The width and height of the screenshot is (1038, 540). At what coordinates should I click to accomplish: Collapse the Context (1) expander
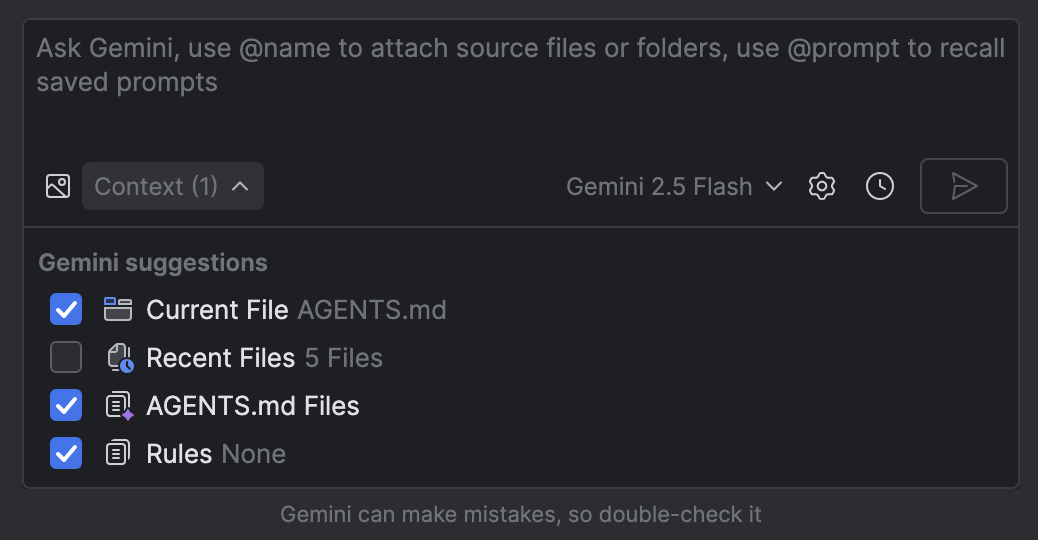173,186
